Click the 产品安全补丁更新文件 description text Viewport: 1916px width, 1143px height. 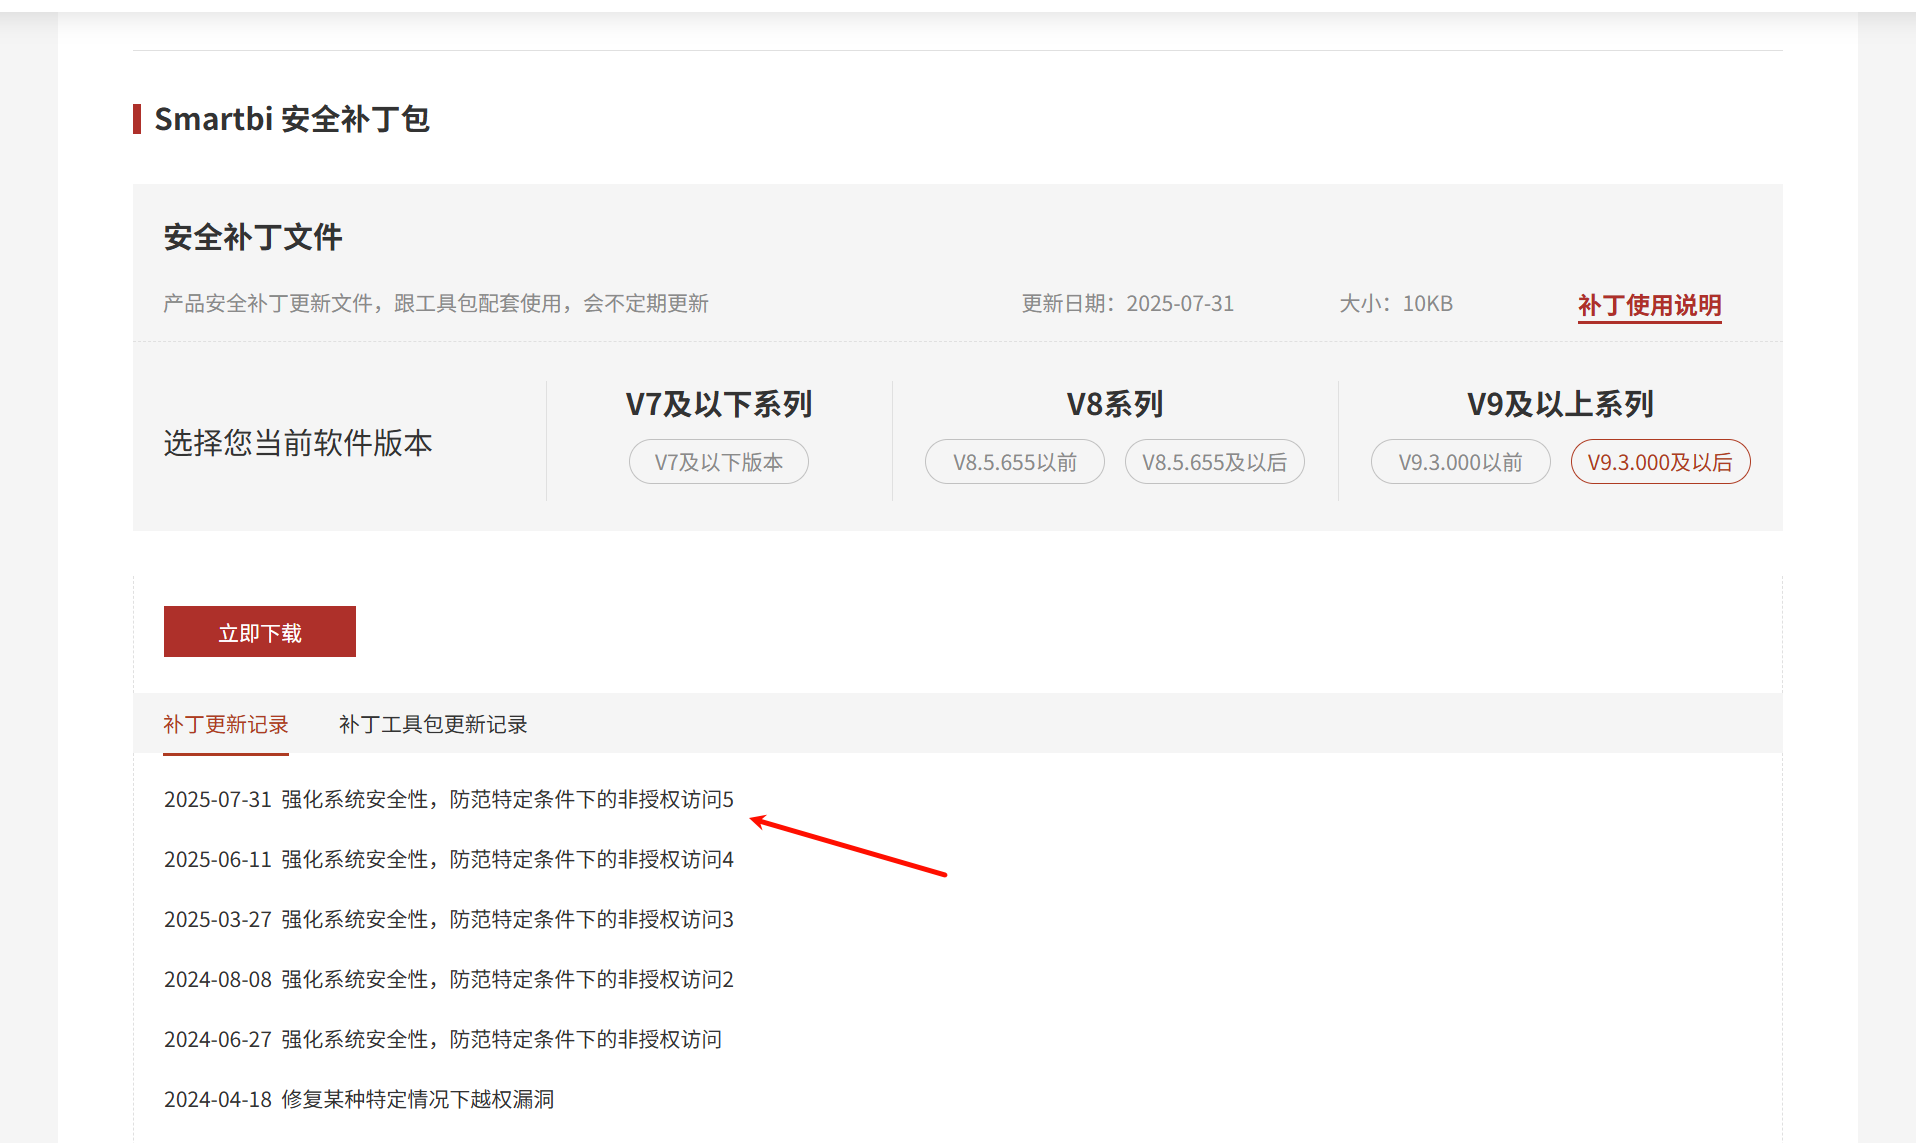[436, 303]
